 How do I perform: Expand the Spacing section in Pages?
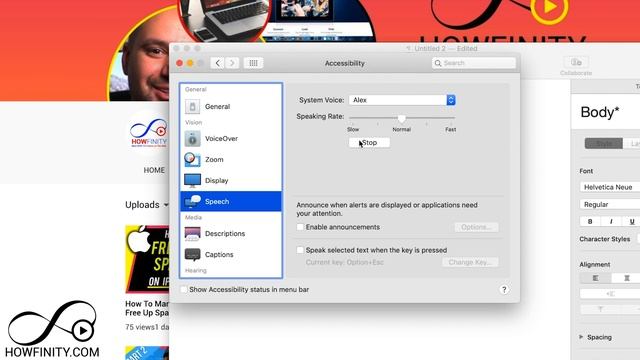tap(581, 337)
